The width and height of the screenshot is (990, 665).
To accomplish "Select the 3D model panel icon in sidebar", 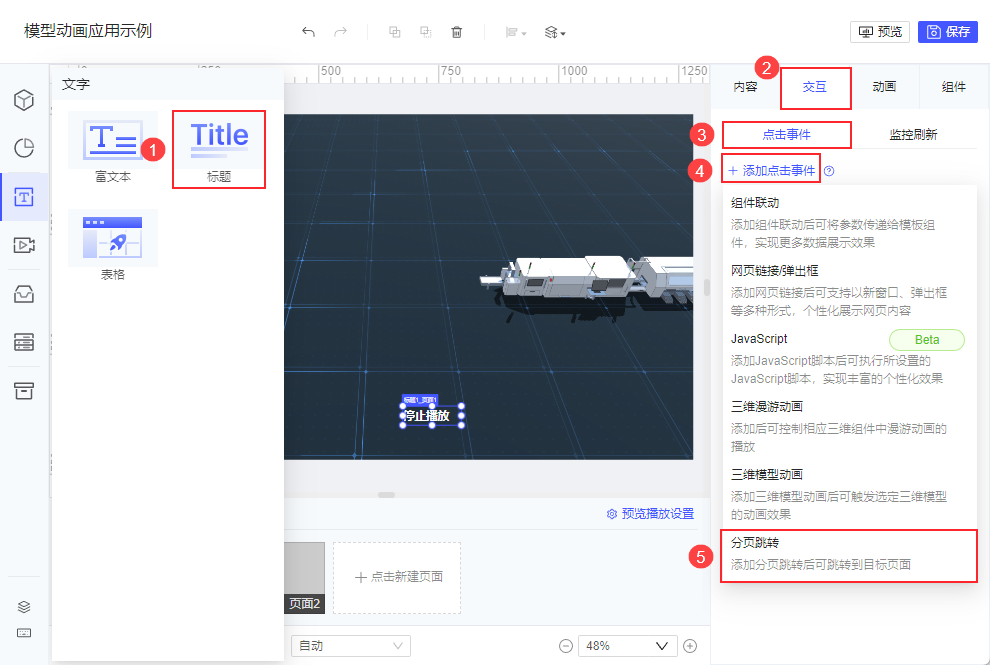I will coord(25,100).
